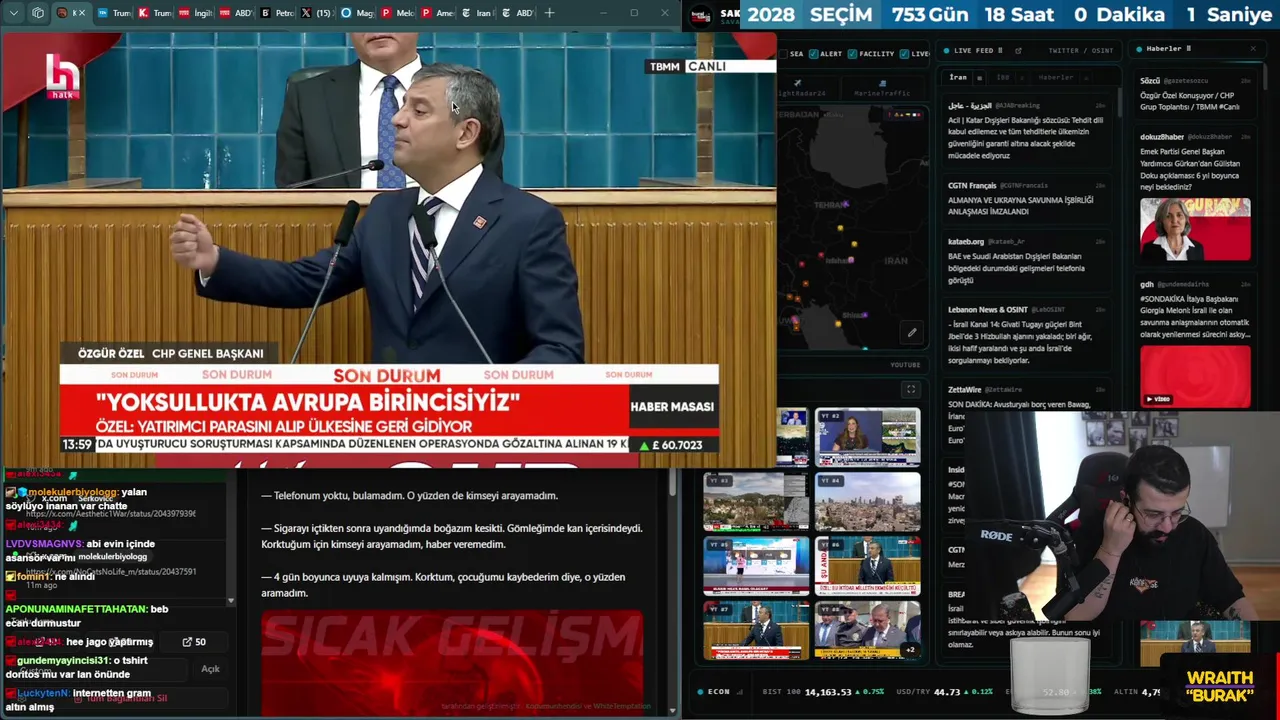Select the Haberler feed tab

1056,77
